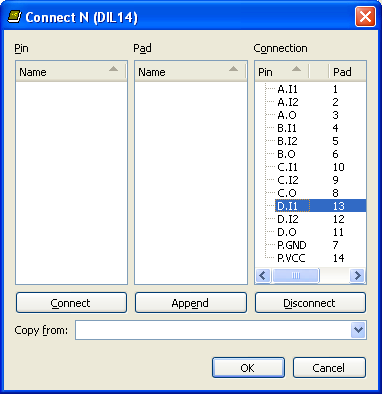Click the scroll-right arrow in Connection list

[x=358, y=276]
